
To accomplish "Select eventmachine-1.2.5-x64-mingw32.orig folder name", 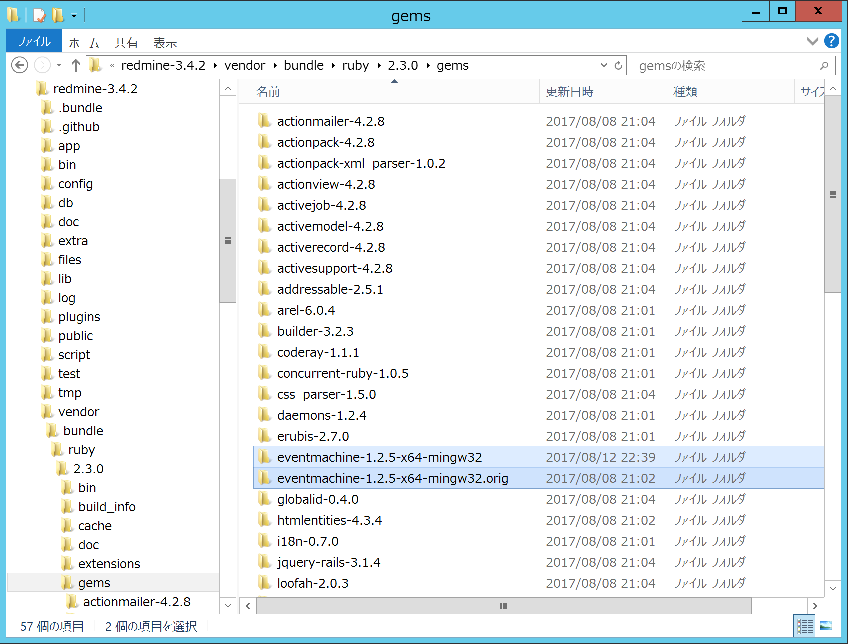I will [x=393, y=479].
